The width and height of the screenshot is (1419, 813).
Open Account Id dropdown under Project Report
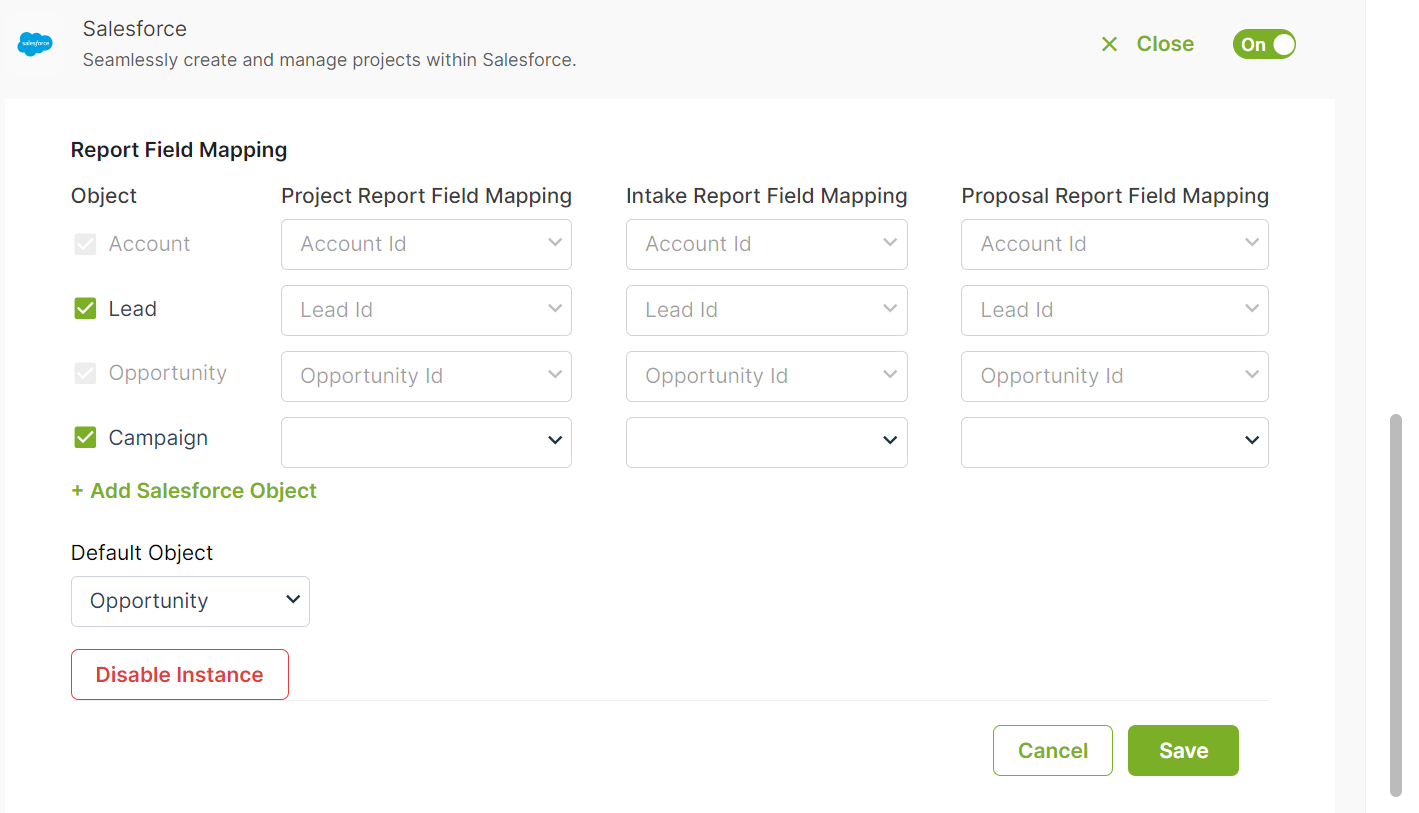tap(426, 244)
